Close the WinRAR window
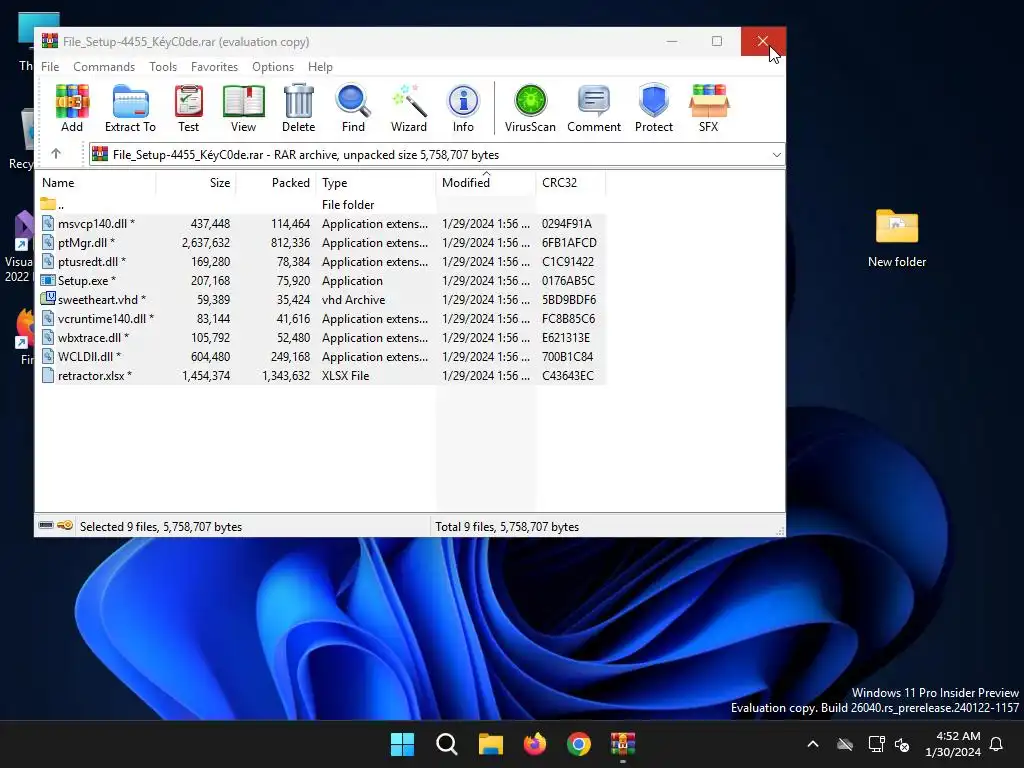The height and width of the screenshot is (768, 1024). point(763,41)
